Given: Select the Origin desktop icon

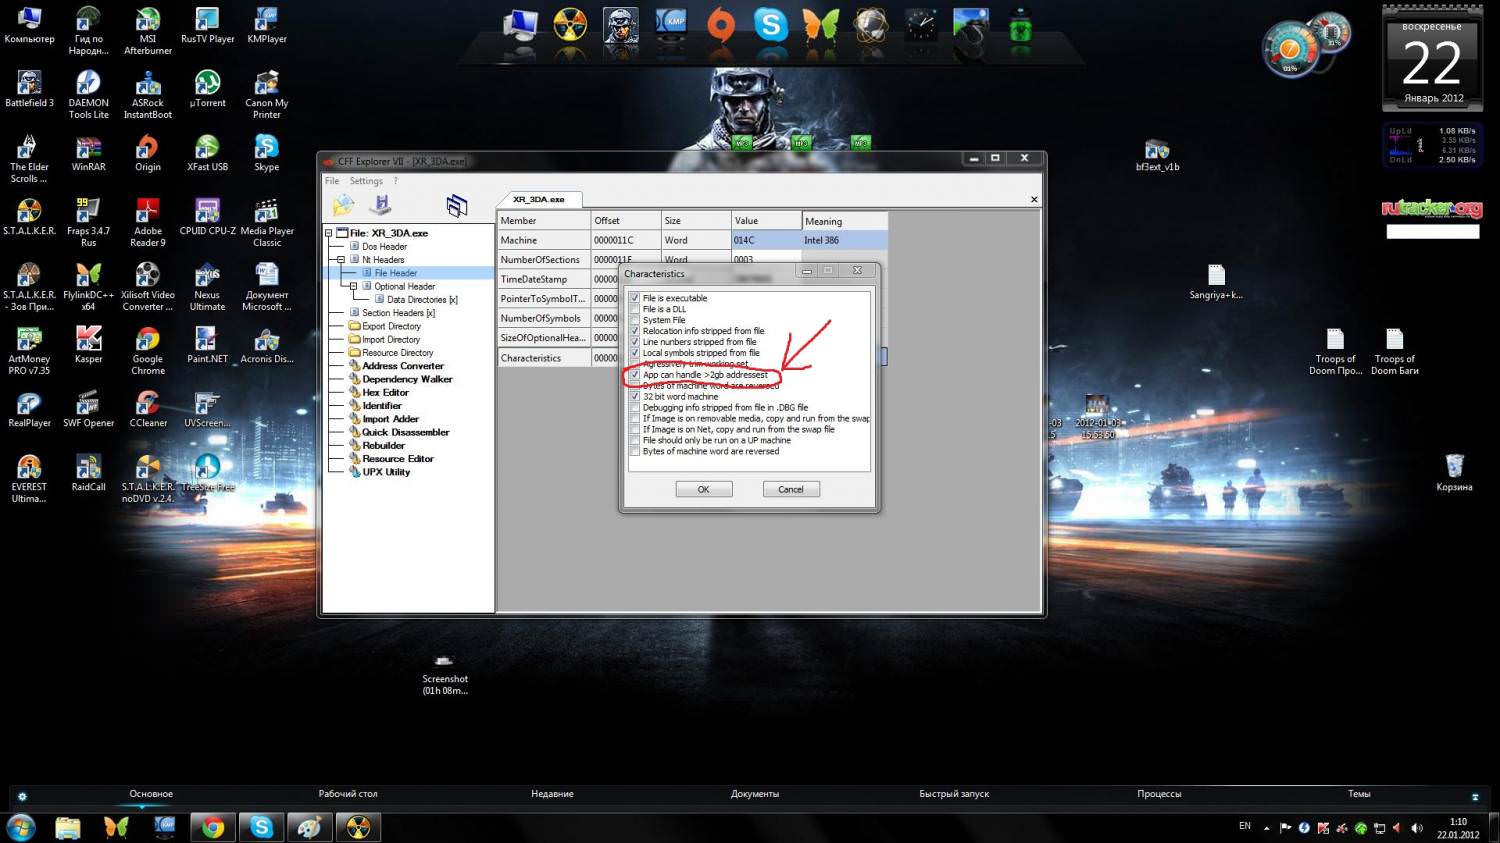Looking at the screenshot, I should [148, 154].
